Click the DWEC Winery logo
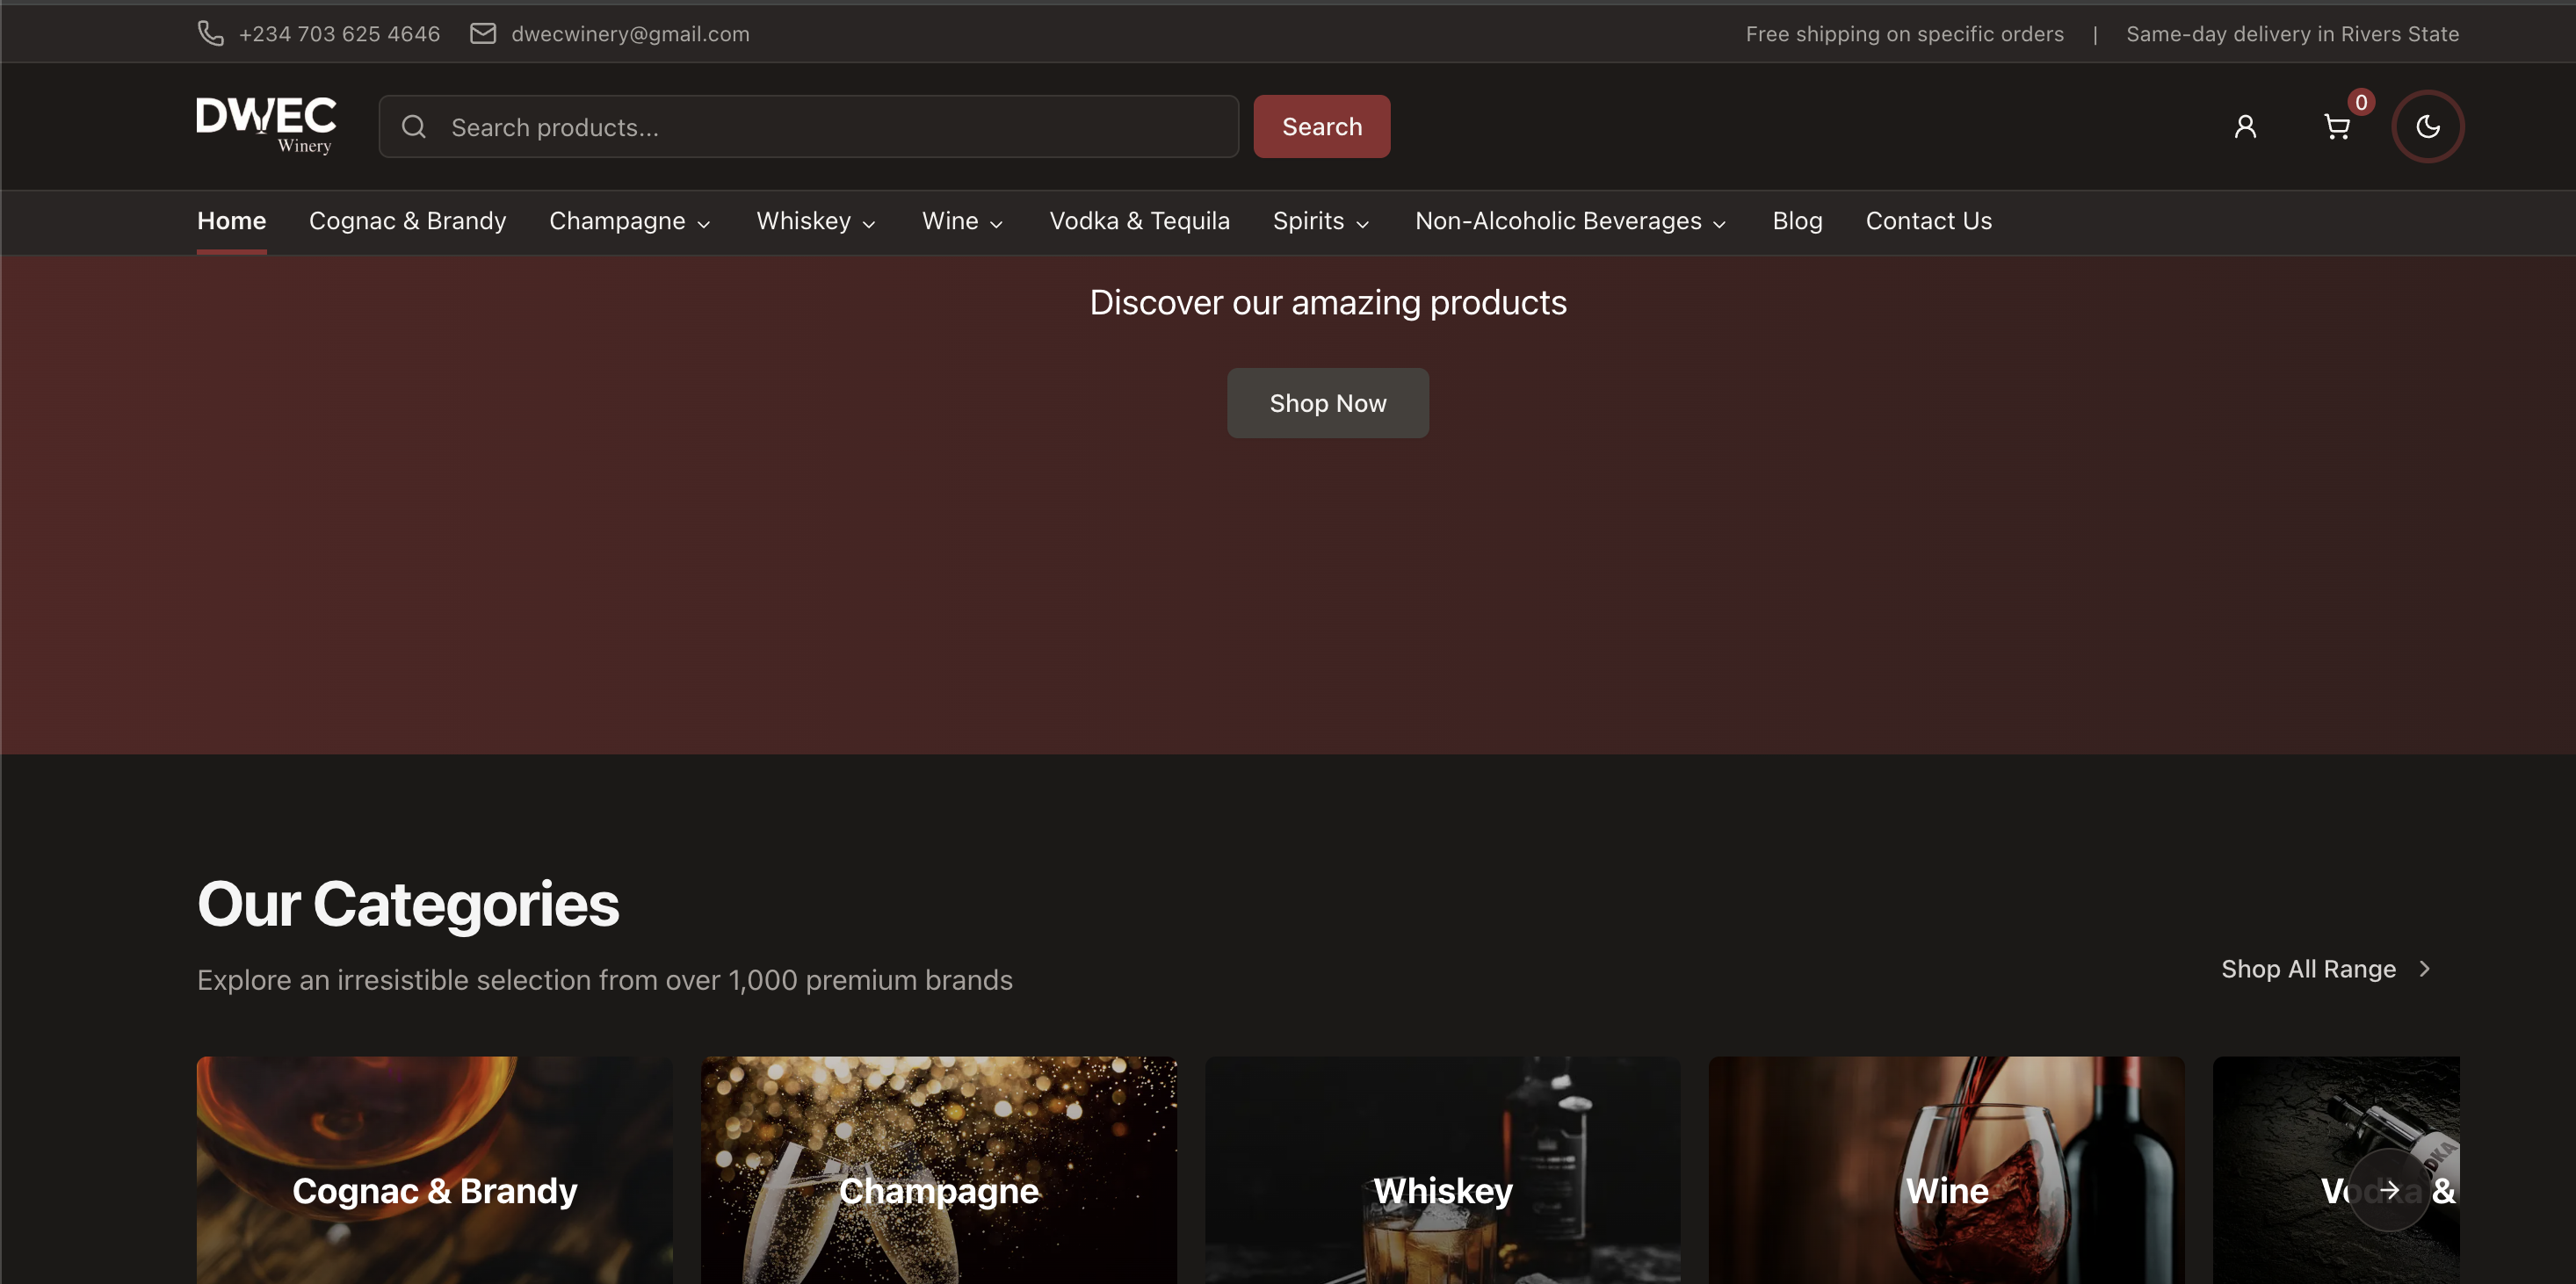This screenshot has height=1284, width=2576. pos(266,125)
